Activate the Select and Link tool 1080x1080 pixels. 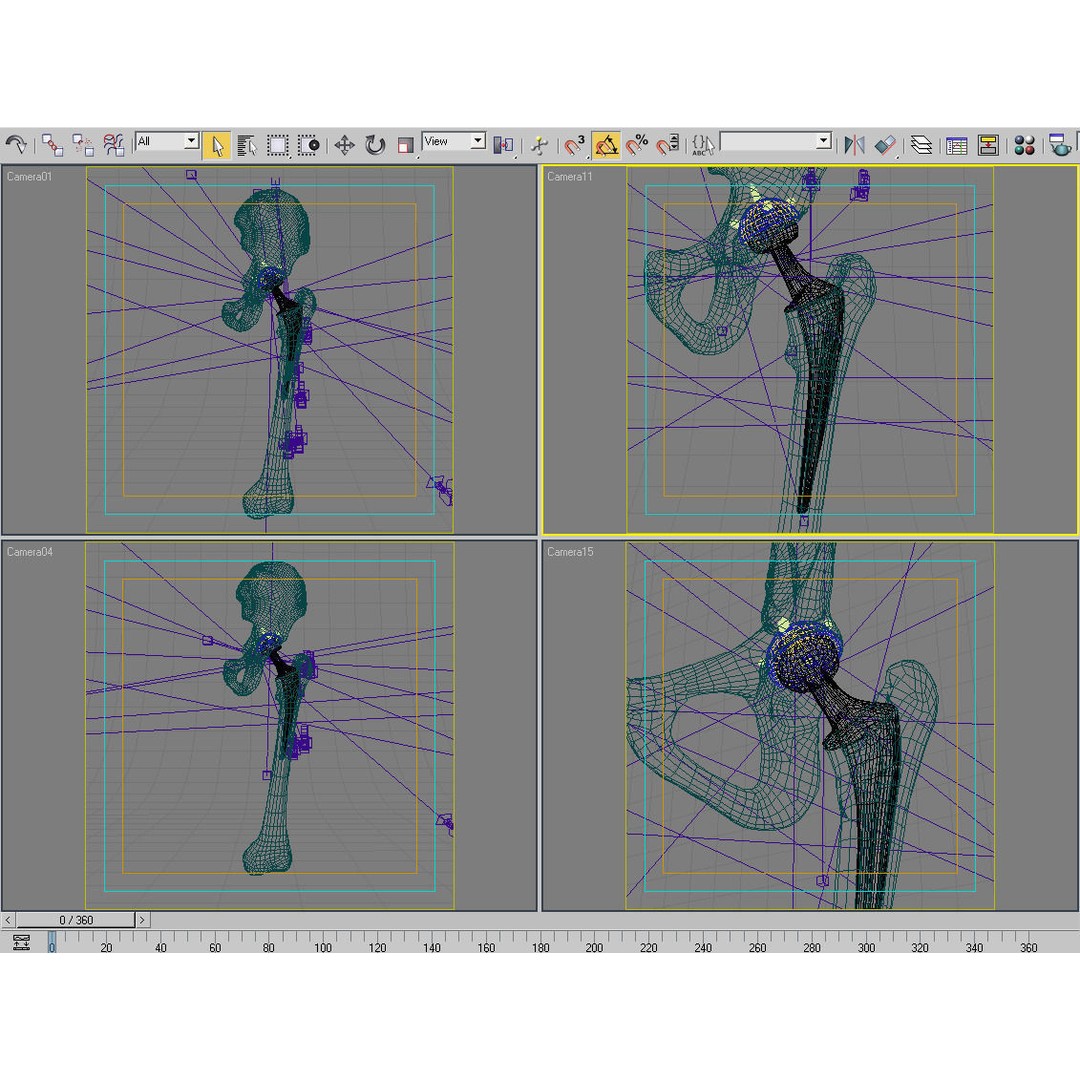coord(52,145)
